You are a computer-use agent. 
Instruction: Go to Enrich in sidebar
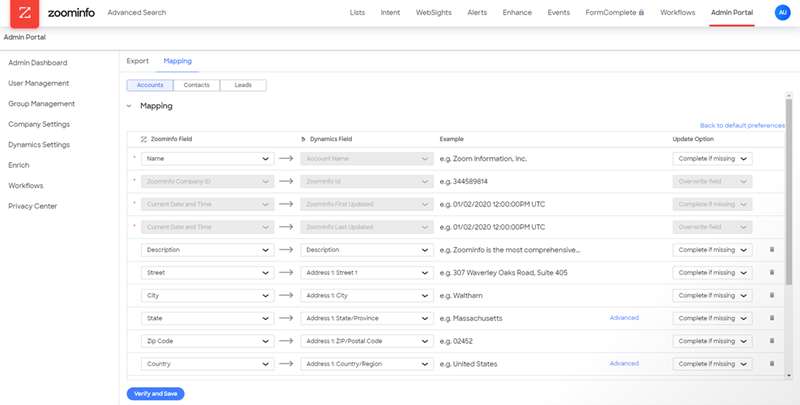[x=19, y=165]
